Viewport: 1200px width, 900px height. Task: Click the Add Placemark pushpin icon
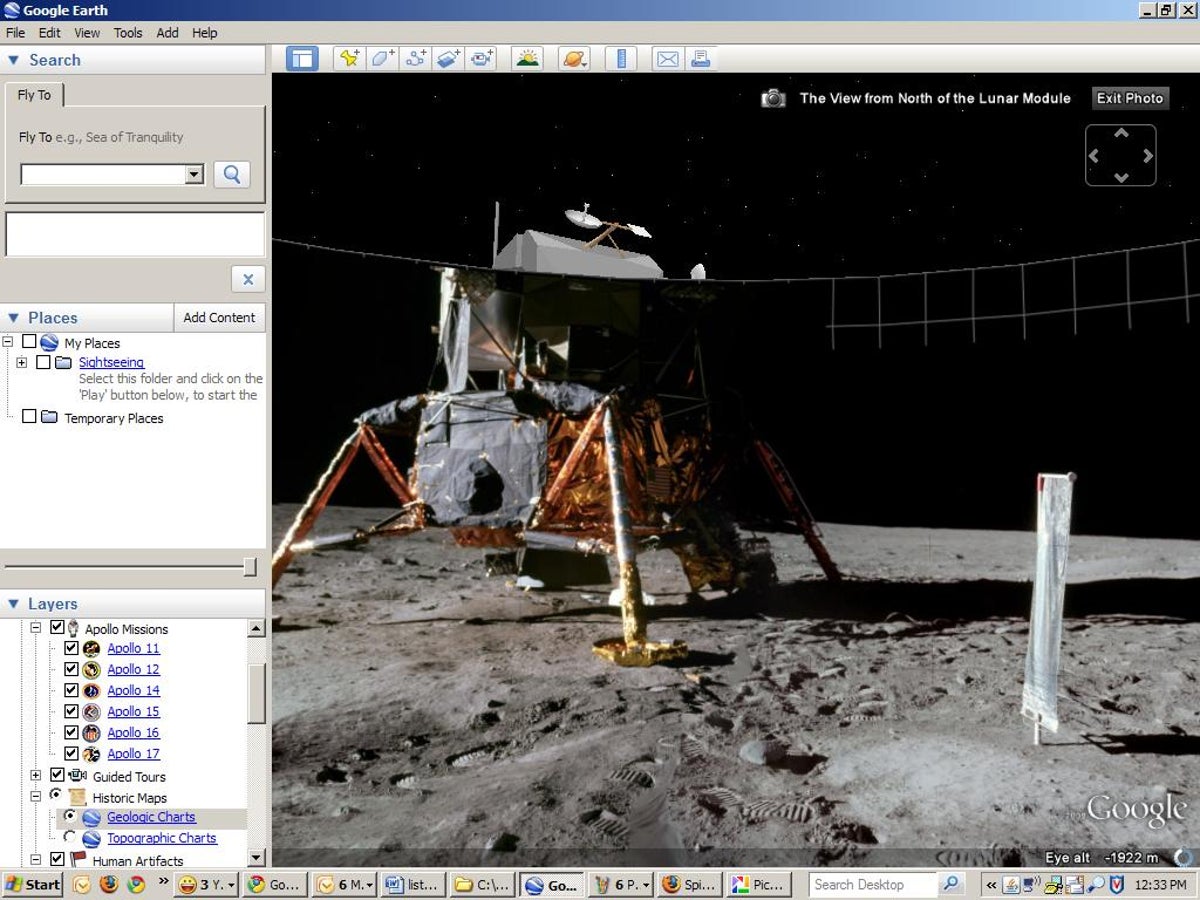[x=349, y=58]
